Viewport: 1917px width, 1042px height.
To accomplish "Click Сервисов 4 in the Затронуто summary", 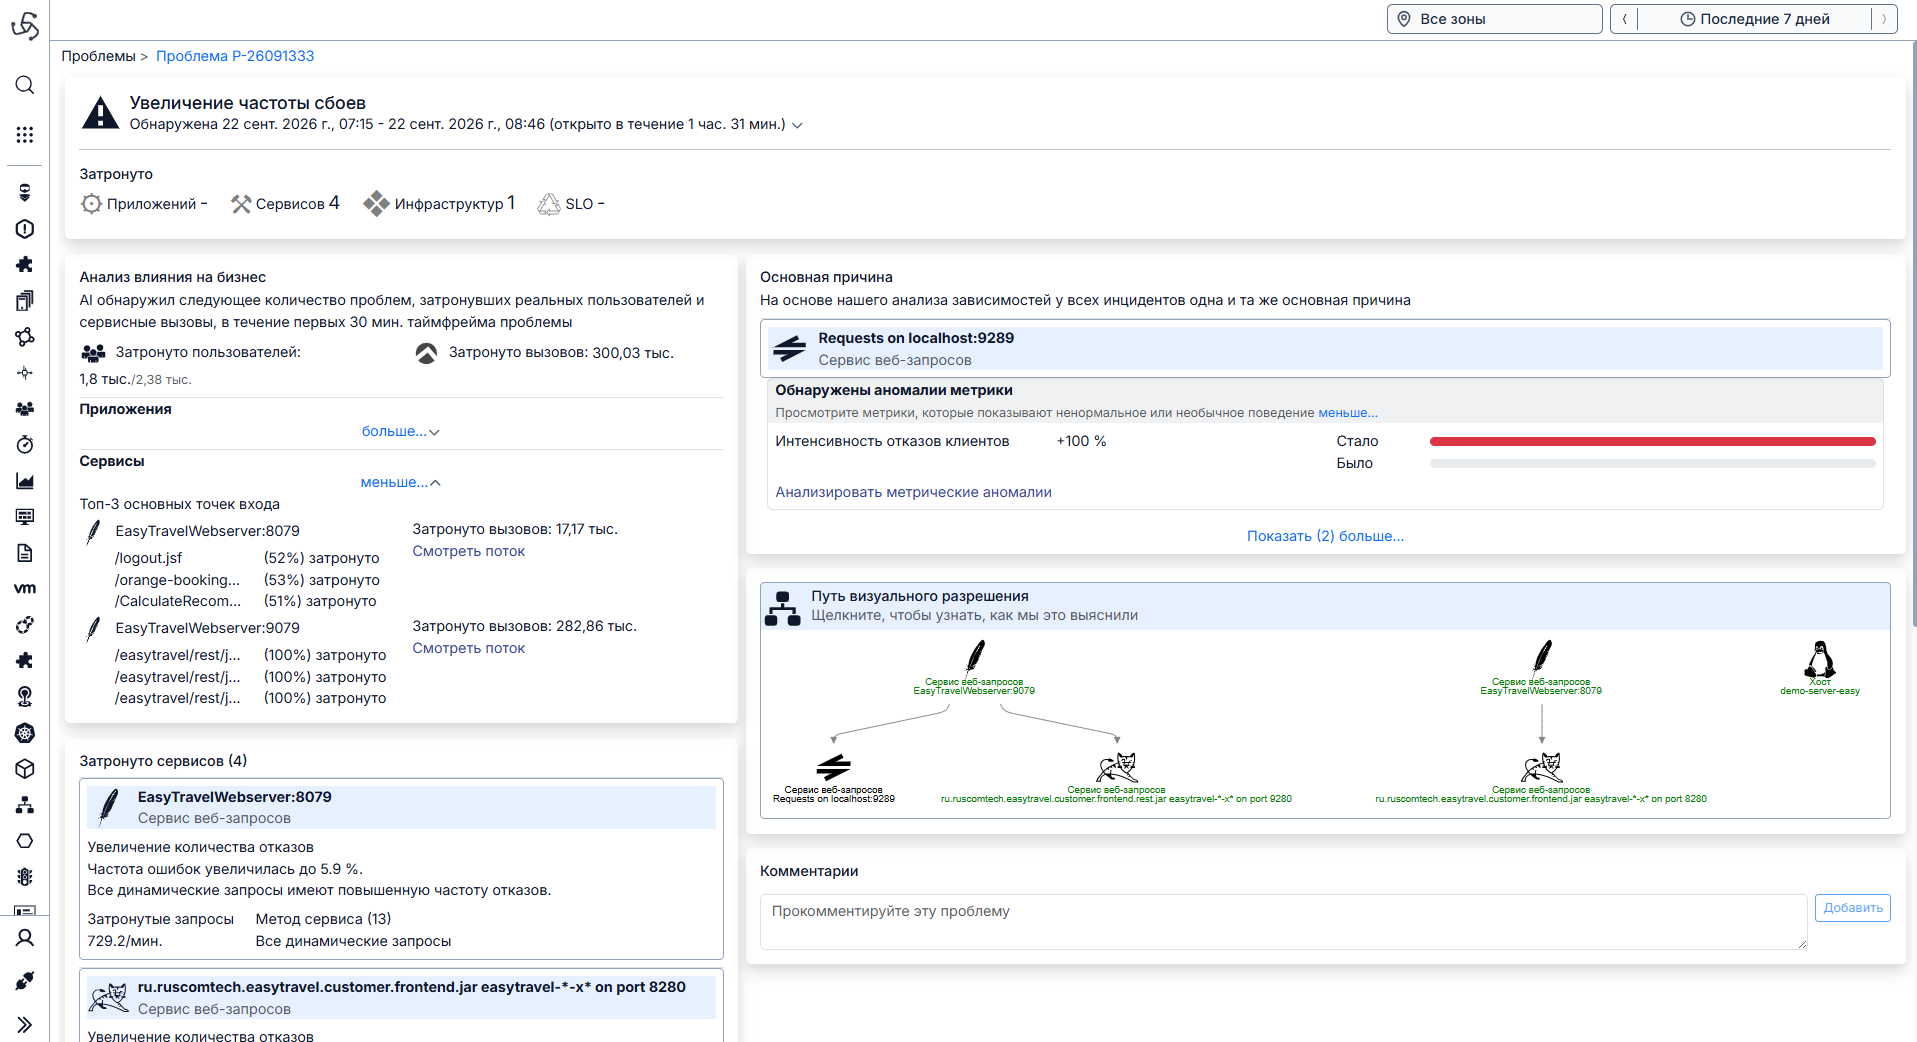I will click(x=285, y=204).
